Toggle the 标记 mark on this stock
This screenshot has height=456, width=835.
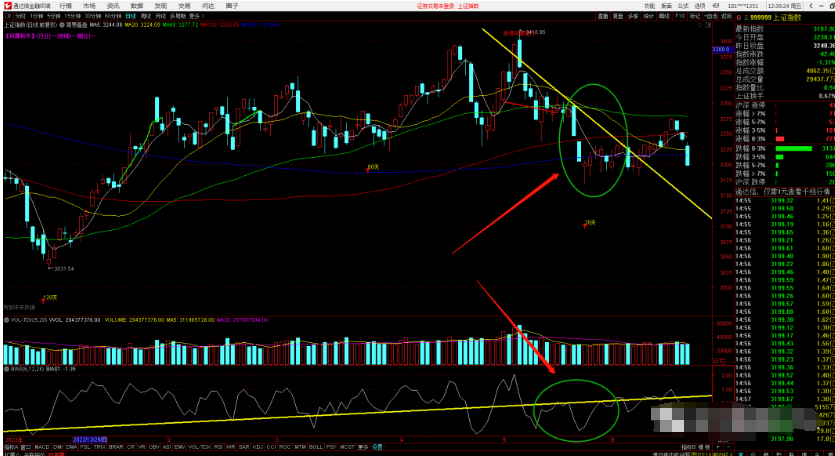[694, 17]
